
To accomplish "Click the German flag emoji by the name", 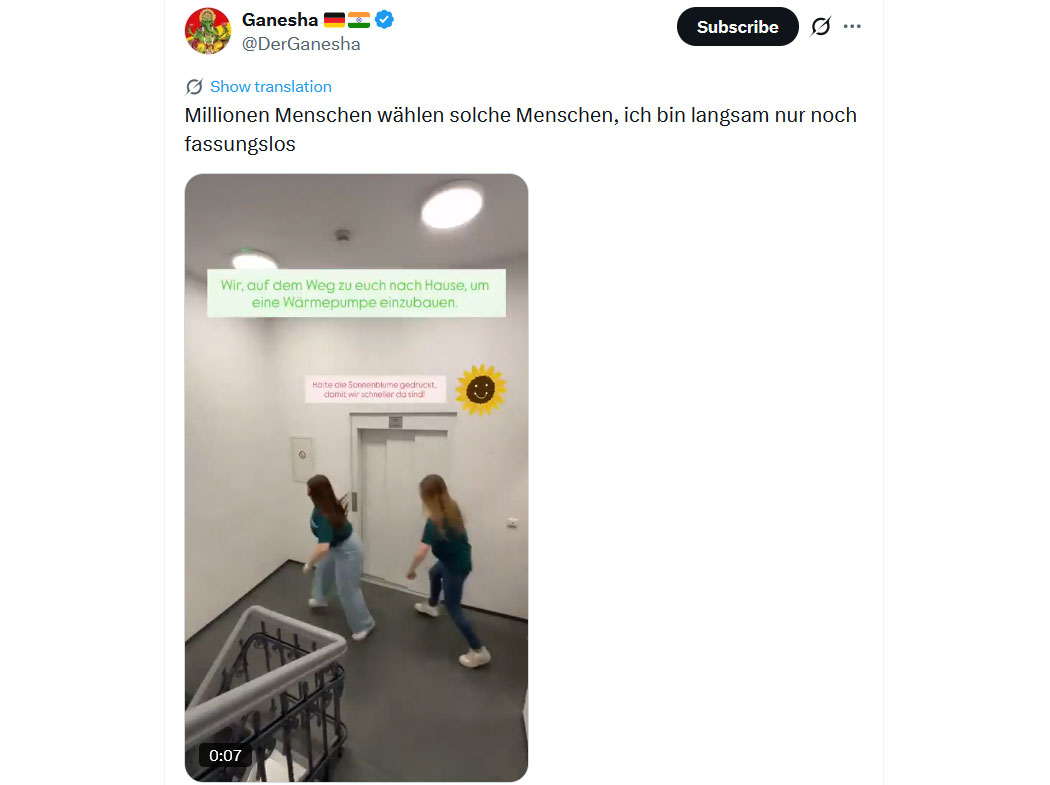I will 334,21.
